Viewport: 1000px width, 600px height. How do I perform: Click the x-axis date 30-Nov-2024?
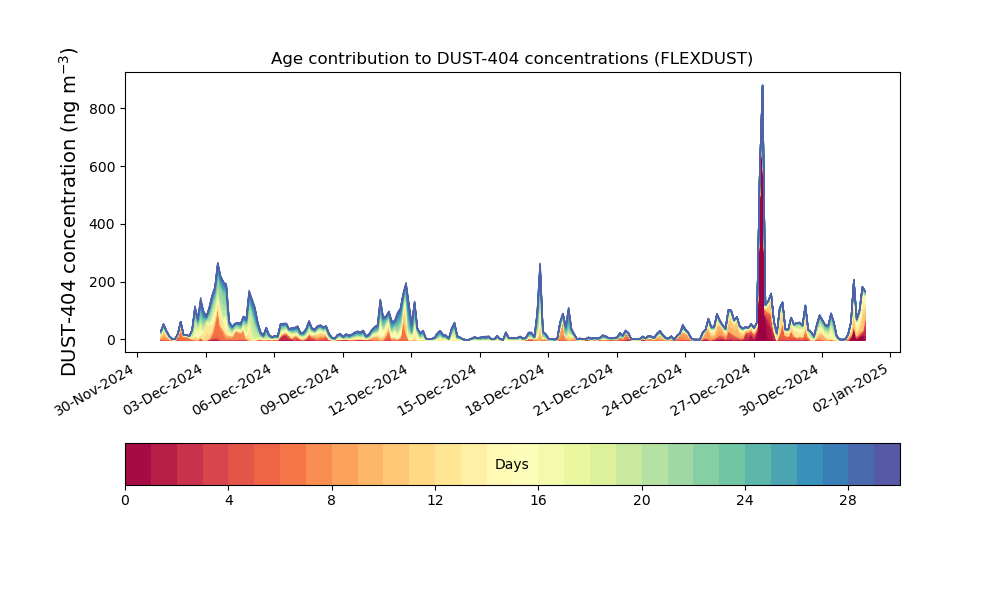[96, 389]
